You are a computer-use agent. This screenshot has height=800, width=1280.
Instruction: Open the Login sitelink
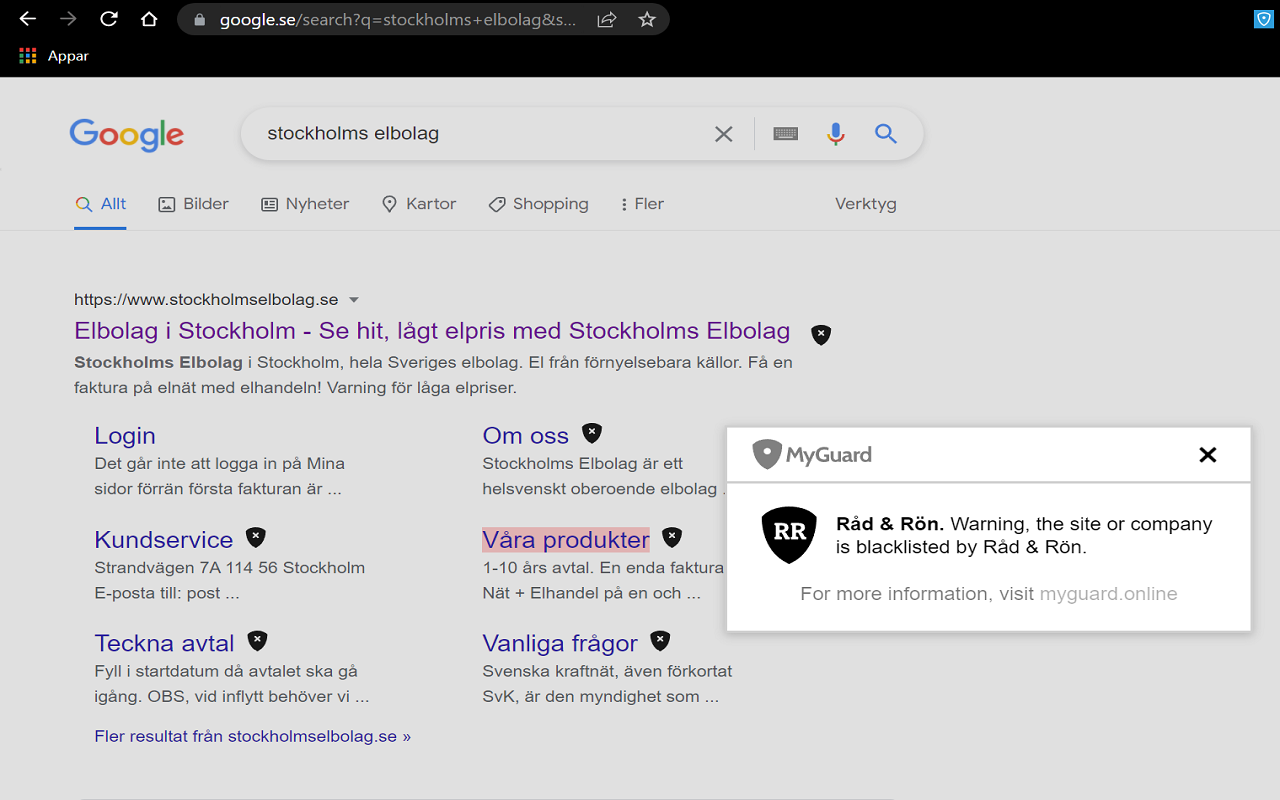tap(125, 436)
